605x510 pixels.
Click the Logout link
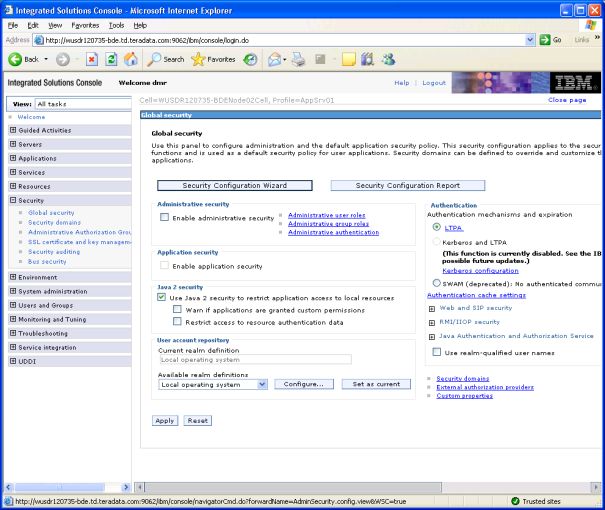pyautogui.click(x=434, y=83)
